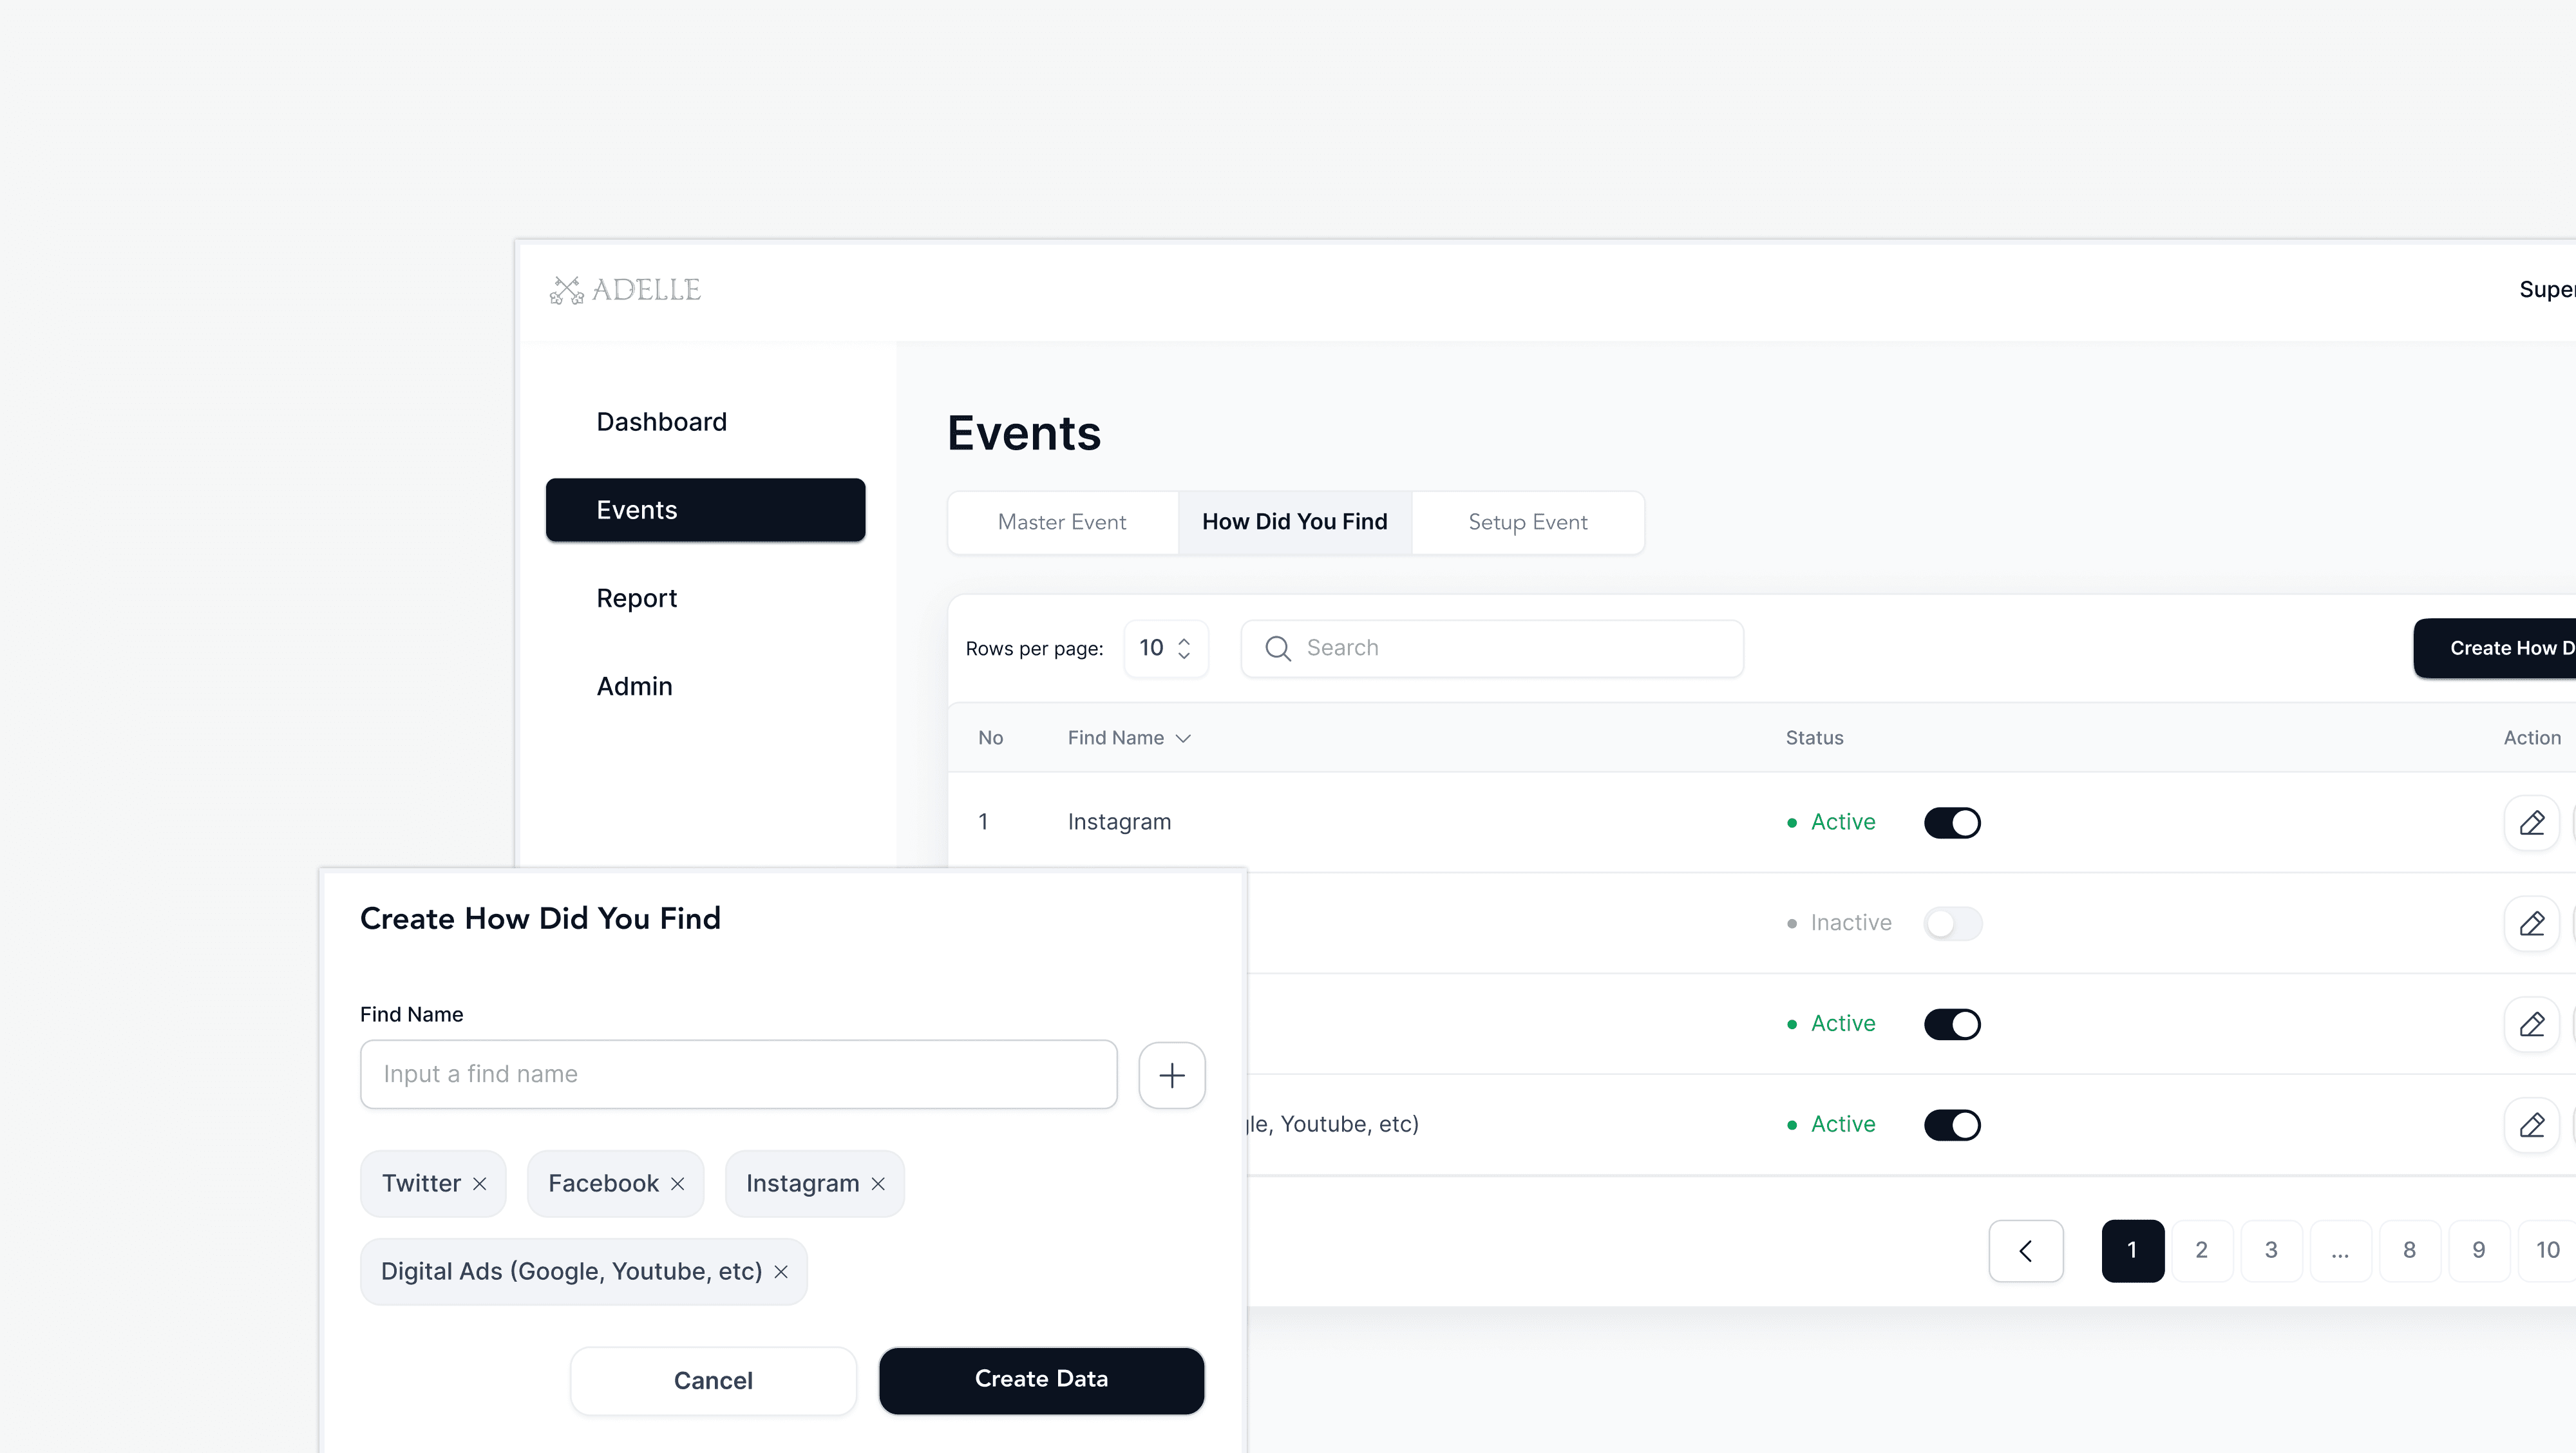Enable the Inactive row's status toggle
2576x1453 pixels.
1952,923
